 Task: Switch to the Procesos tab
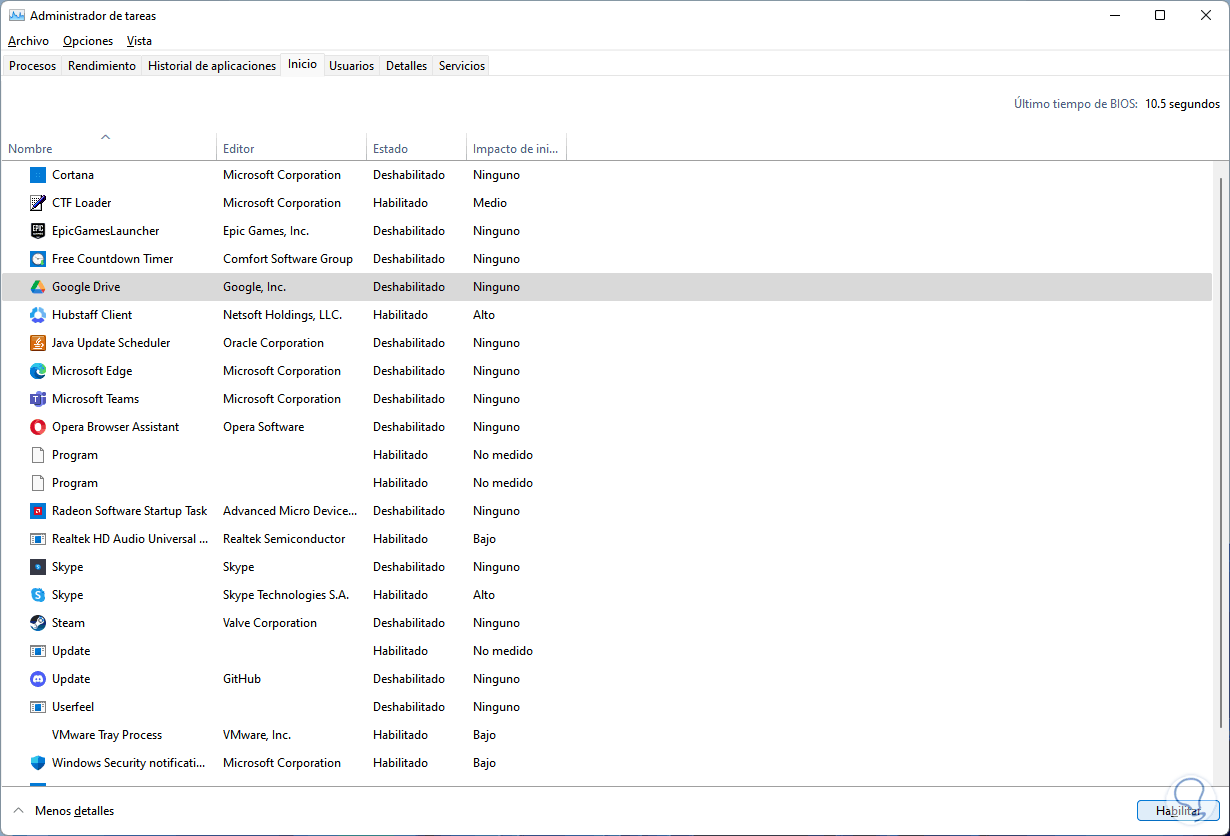point(32,66)
